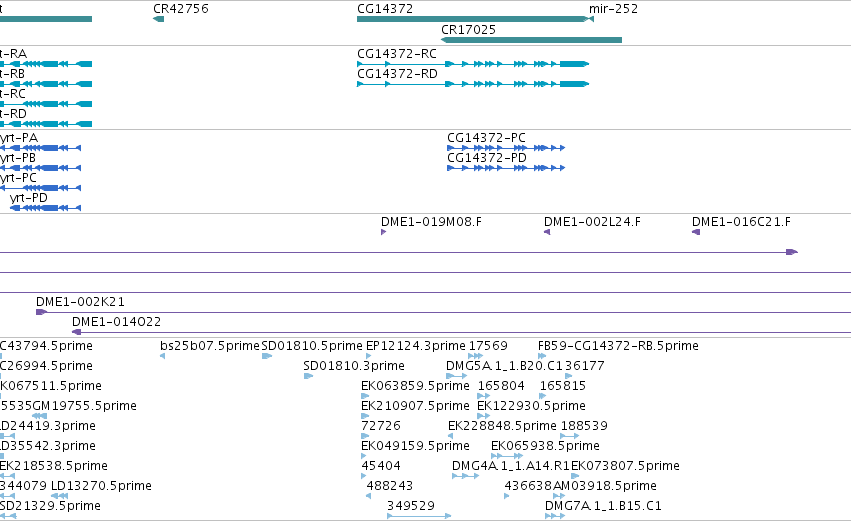The height and width of the screenshot is (521, 851).
Task: Select the CG14372 gene label
Action: (x=385, y=9)
